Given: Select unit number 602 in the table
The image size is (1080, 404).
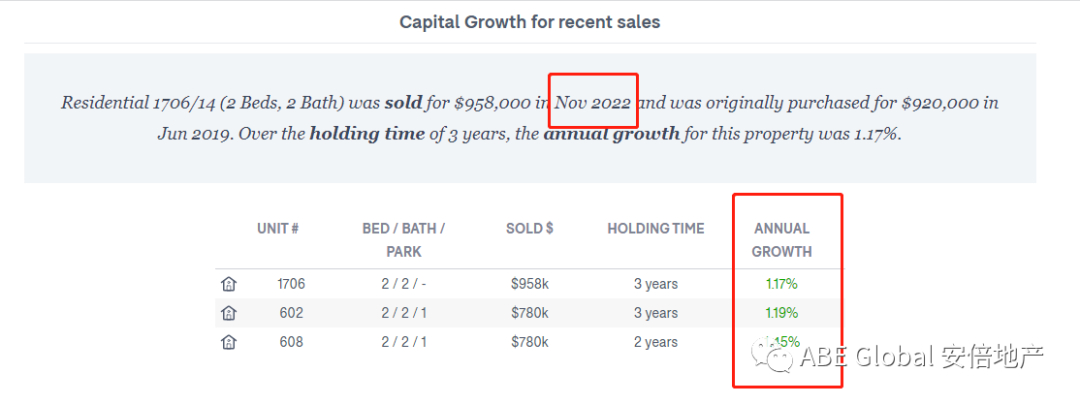Looking at the screenshot, I should [x=291, y=313].
